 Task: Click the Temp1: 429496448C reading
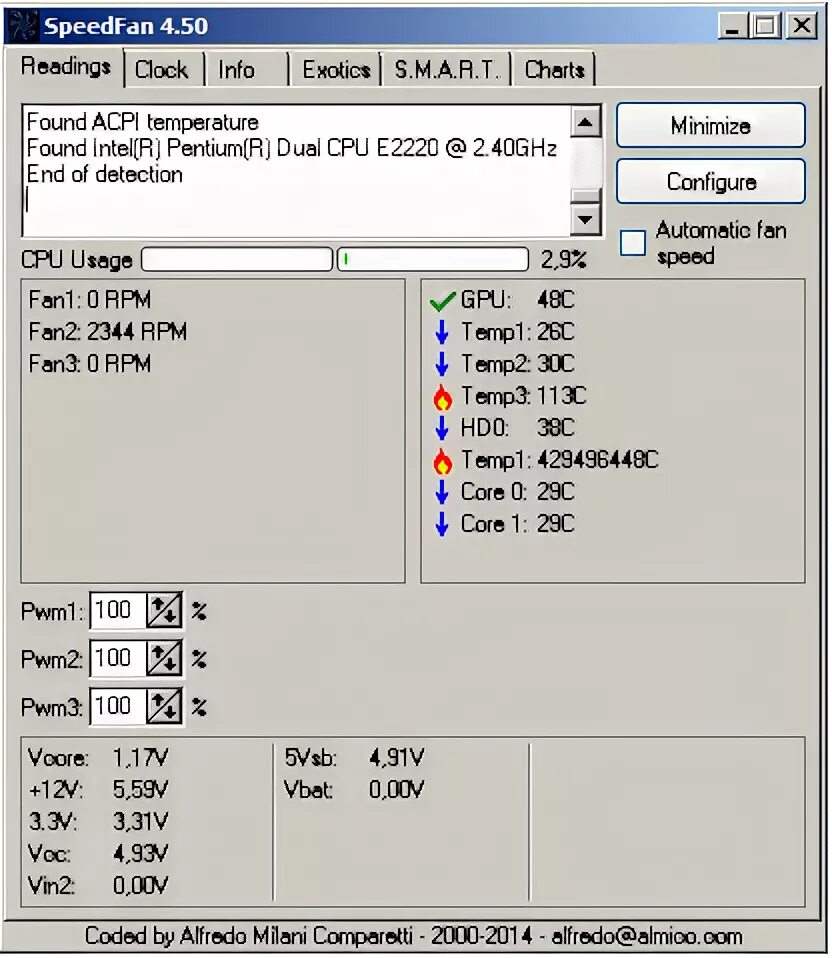[560, 459]
